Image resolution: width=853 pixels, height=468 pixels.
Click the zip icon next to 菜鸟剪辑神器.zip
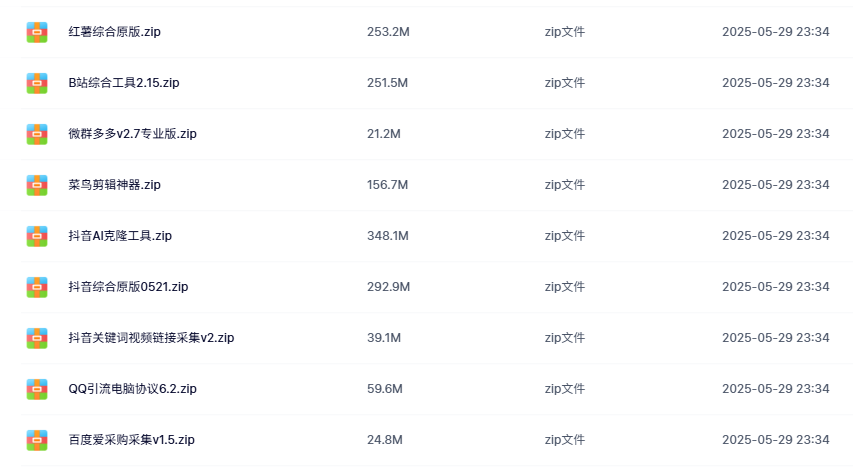tap(37, 185)
